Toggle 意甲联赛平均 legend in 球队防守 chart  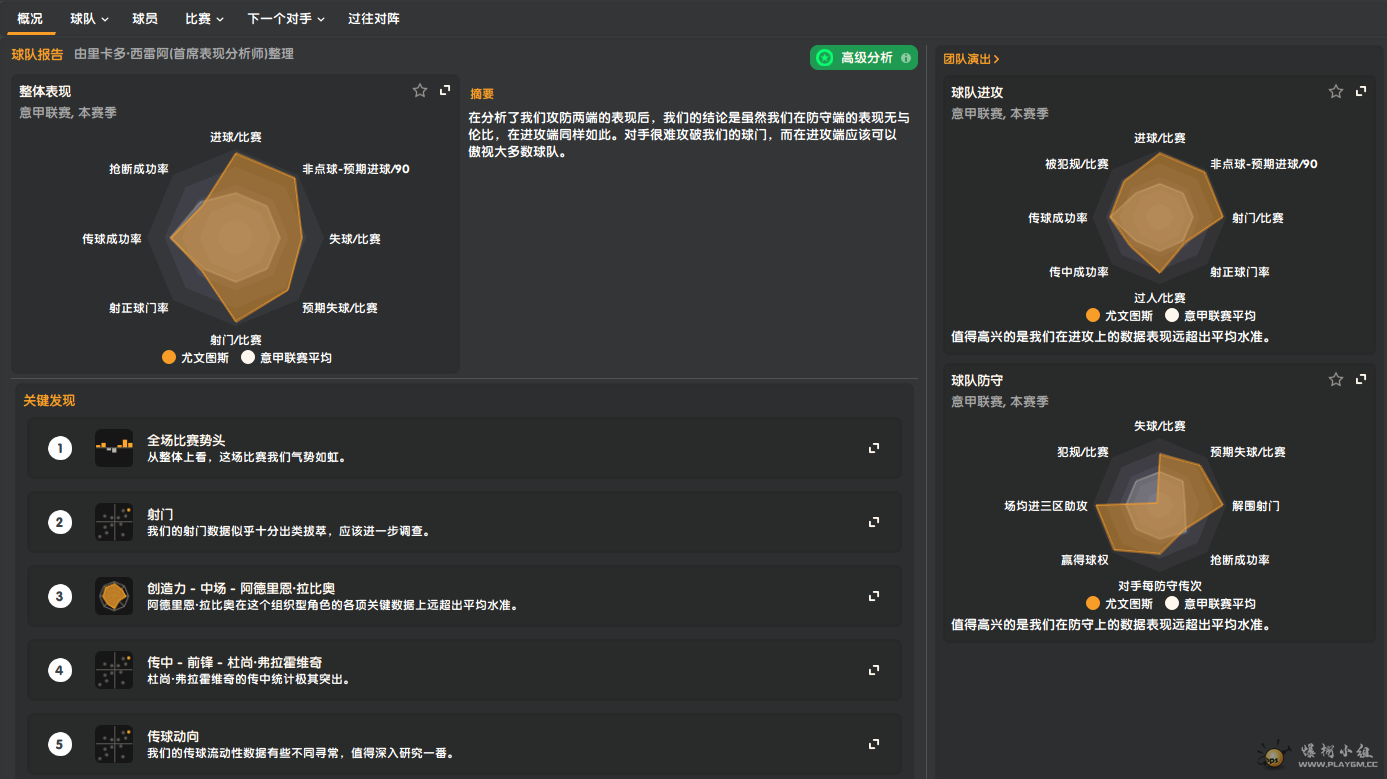pos(1211,604)
